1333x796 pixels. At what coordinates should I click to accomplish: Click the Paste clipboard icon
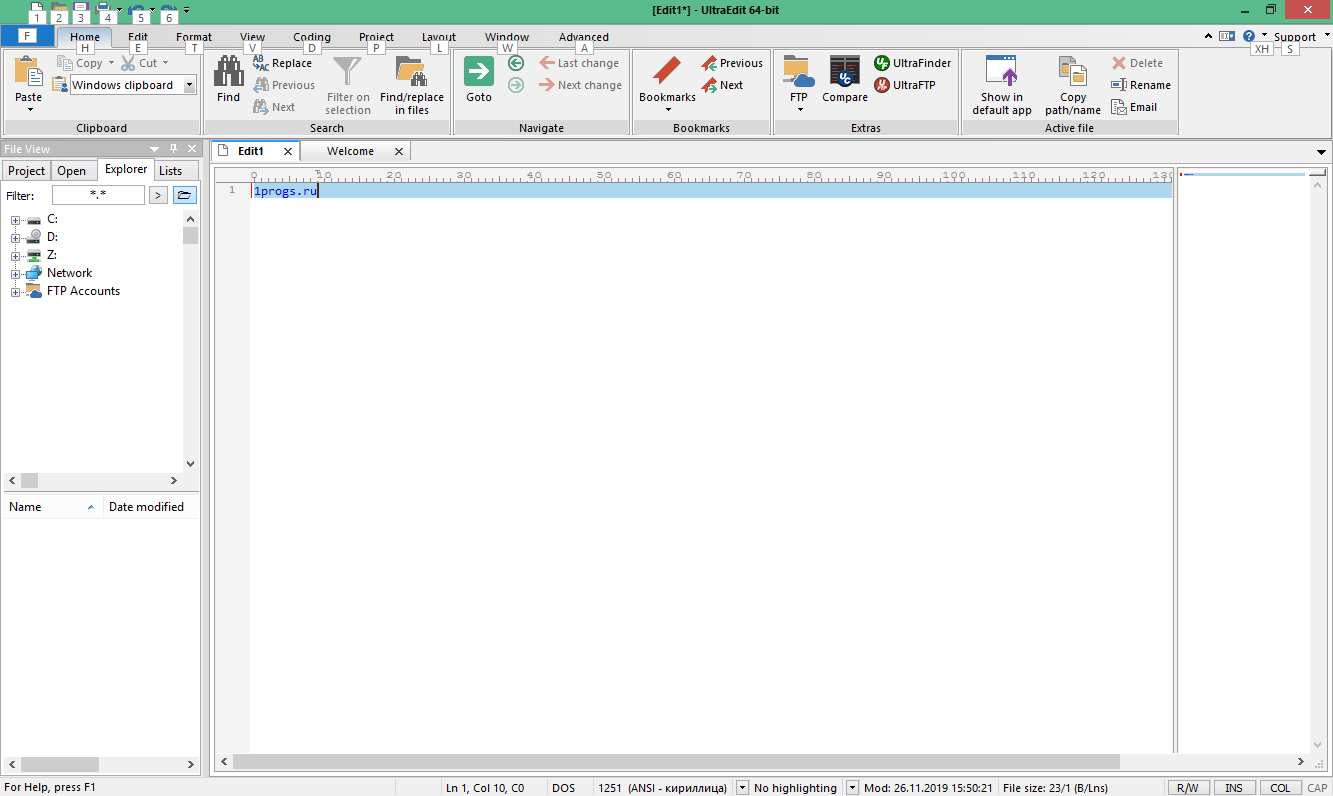coord(29,72)
